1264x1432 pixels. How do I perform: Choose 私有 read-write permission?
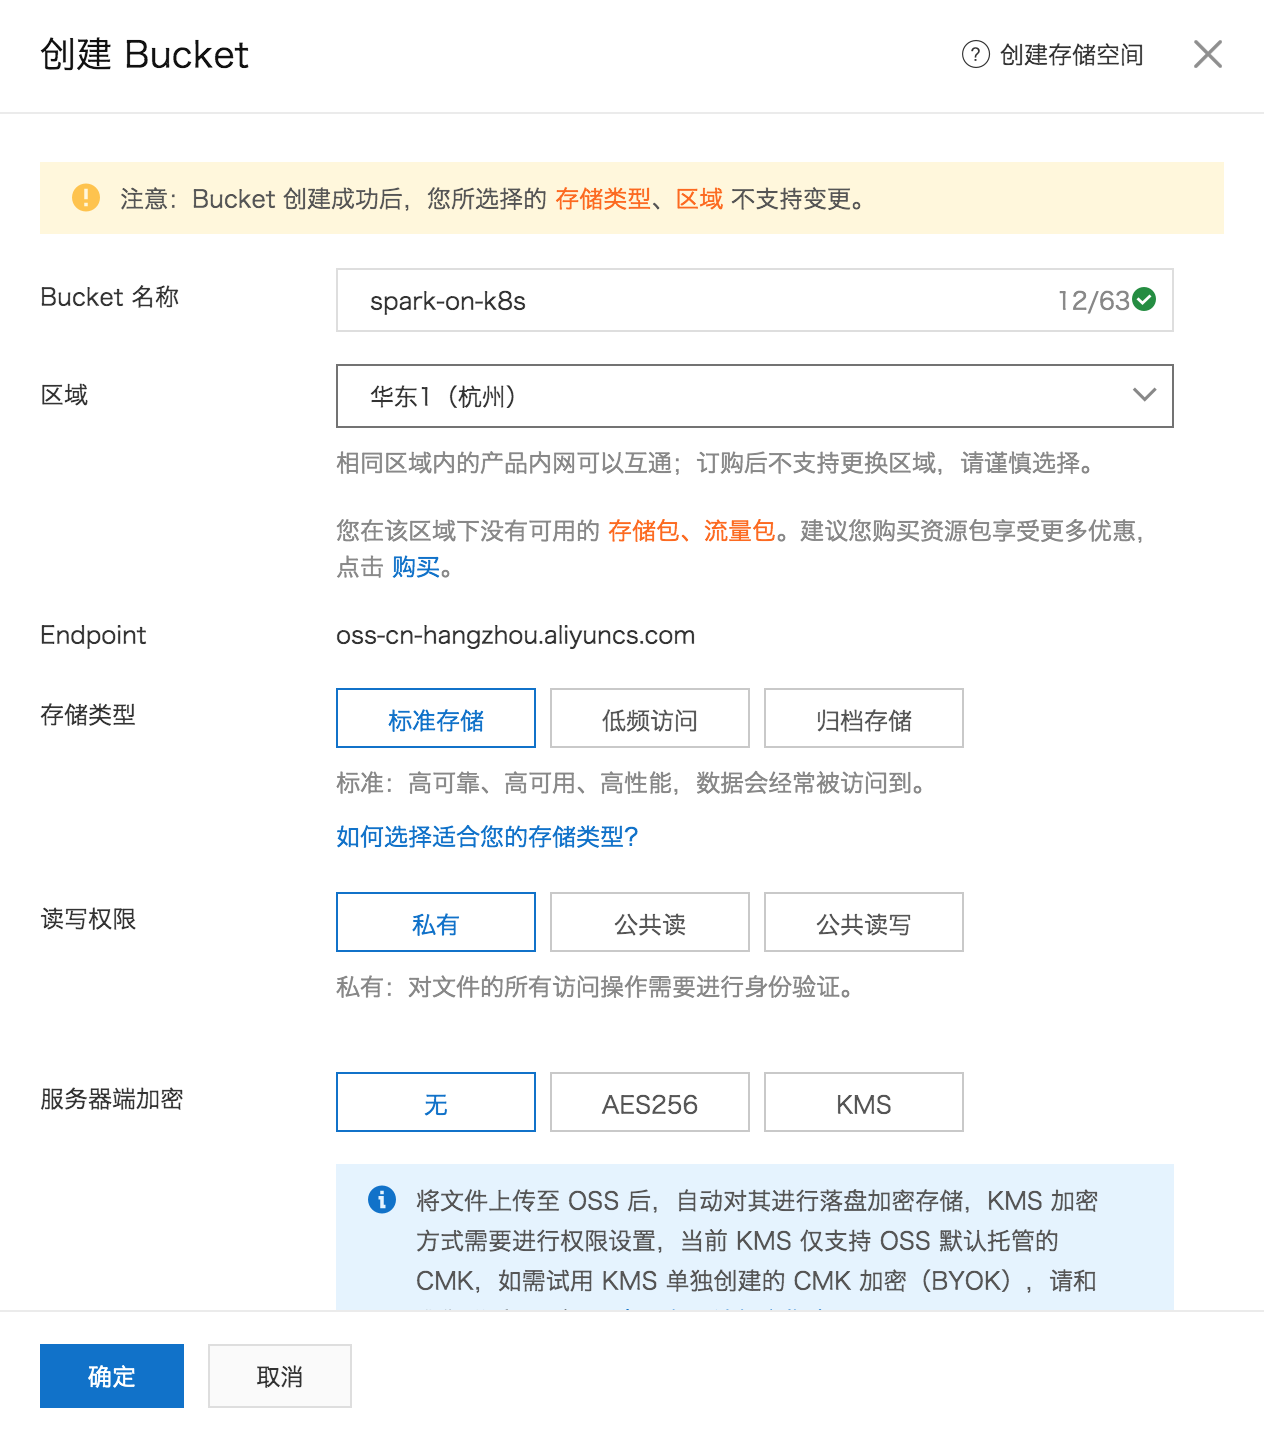click(x=436, y=923)
